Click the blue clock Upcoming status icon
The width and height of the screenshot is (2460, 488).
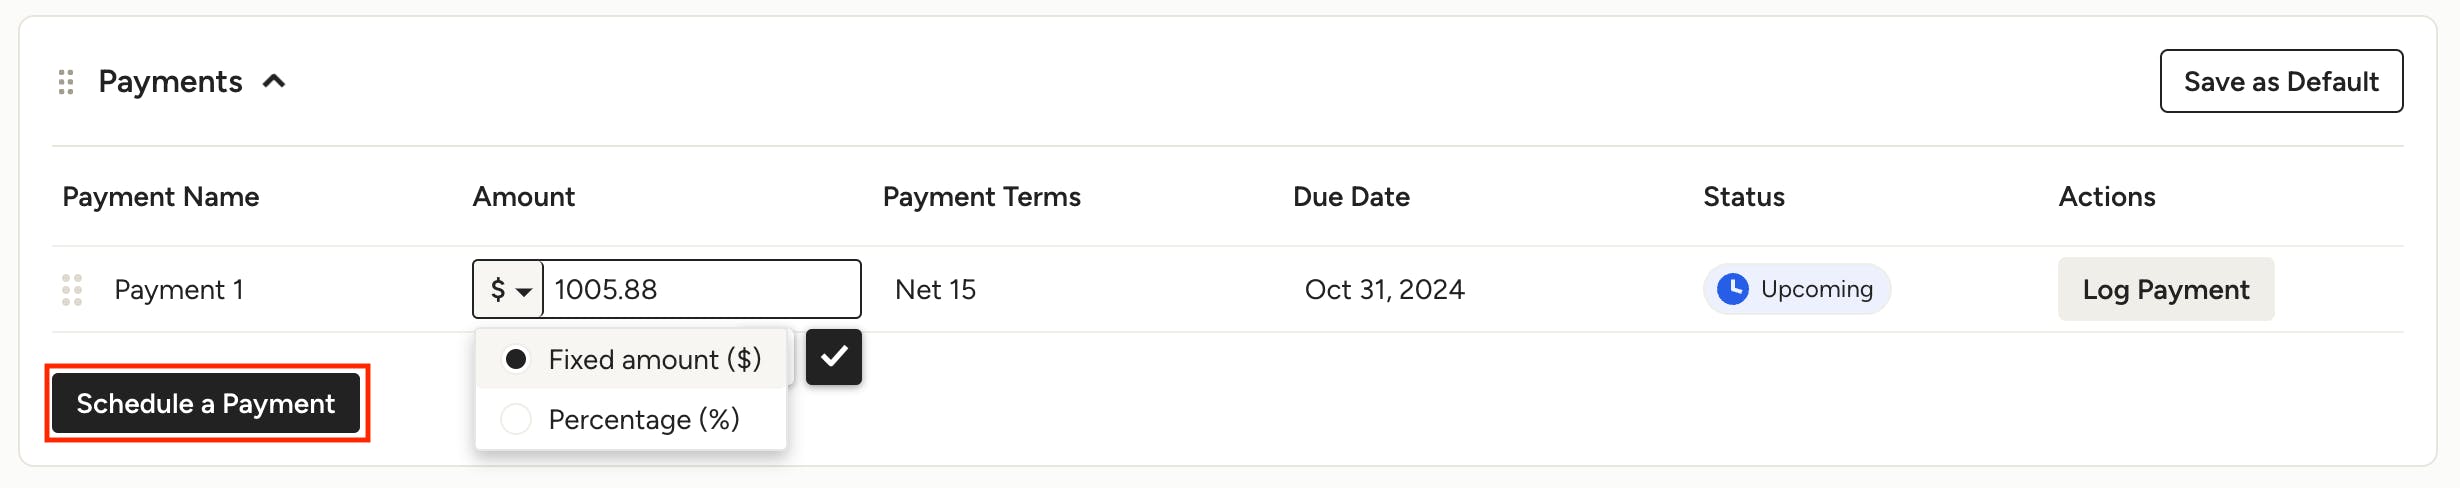point(1732,289)
